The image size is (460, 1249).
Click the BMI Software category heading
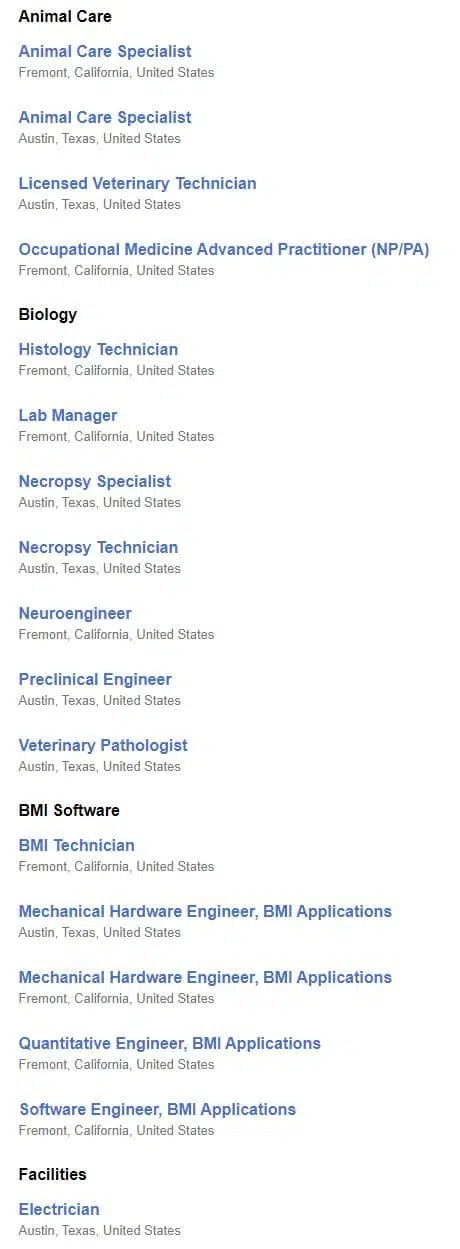click(x=69, y=810)
